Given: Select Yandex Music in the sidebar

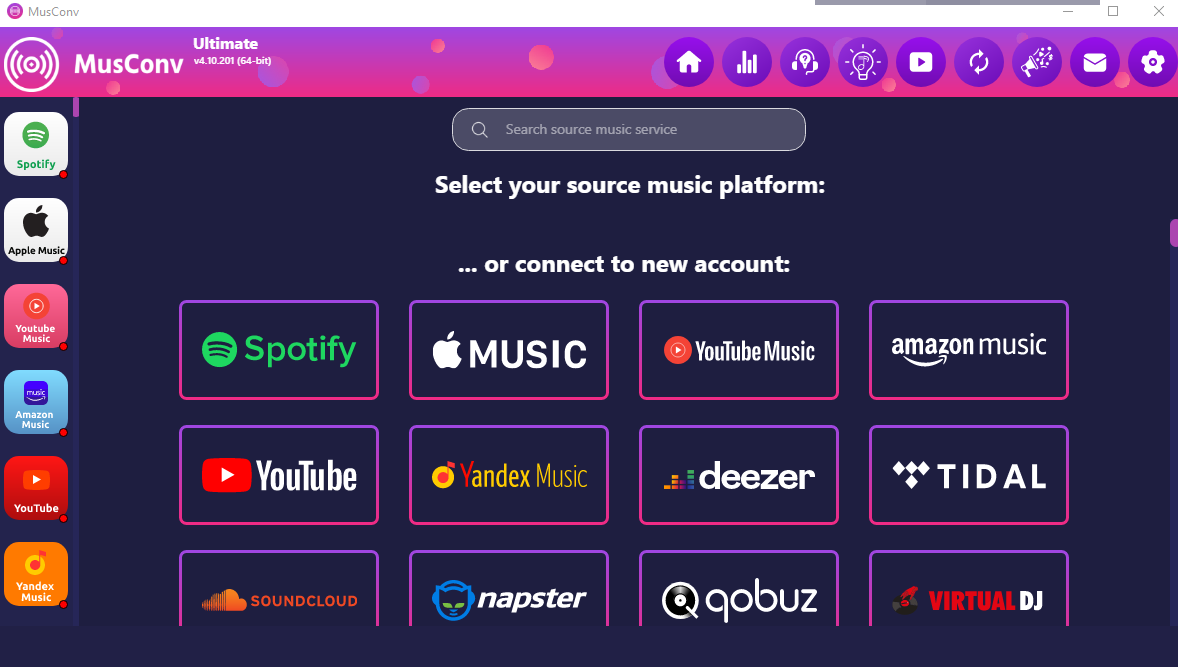Looking at the screenshot, I should coord(36,574).
